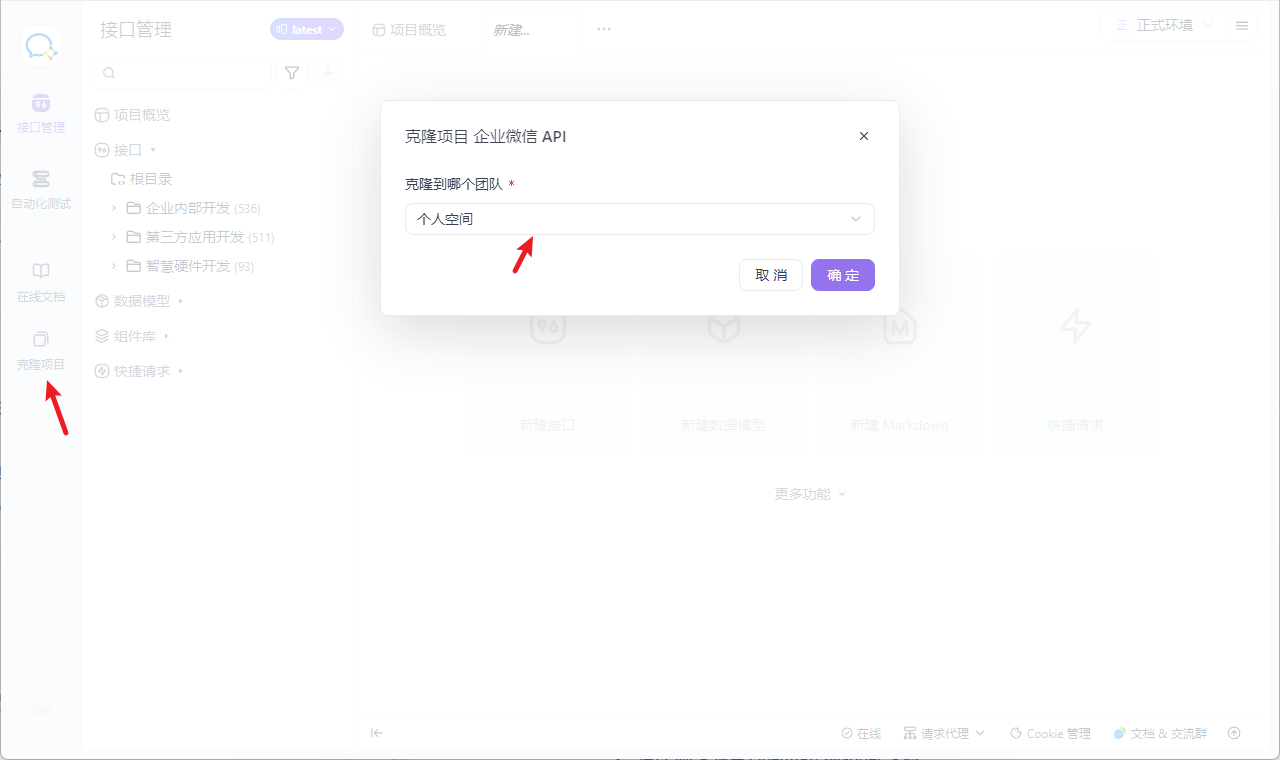
Task: Click the plus add icon beside filter
Action: [327, 73]
